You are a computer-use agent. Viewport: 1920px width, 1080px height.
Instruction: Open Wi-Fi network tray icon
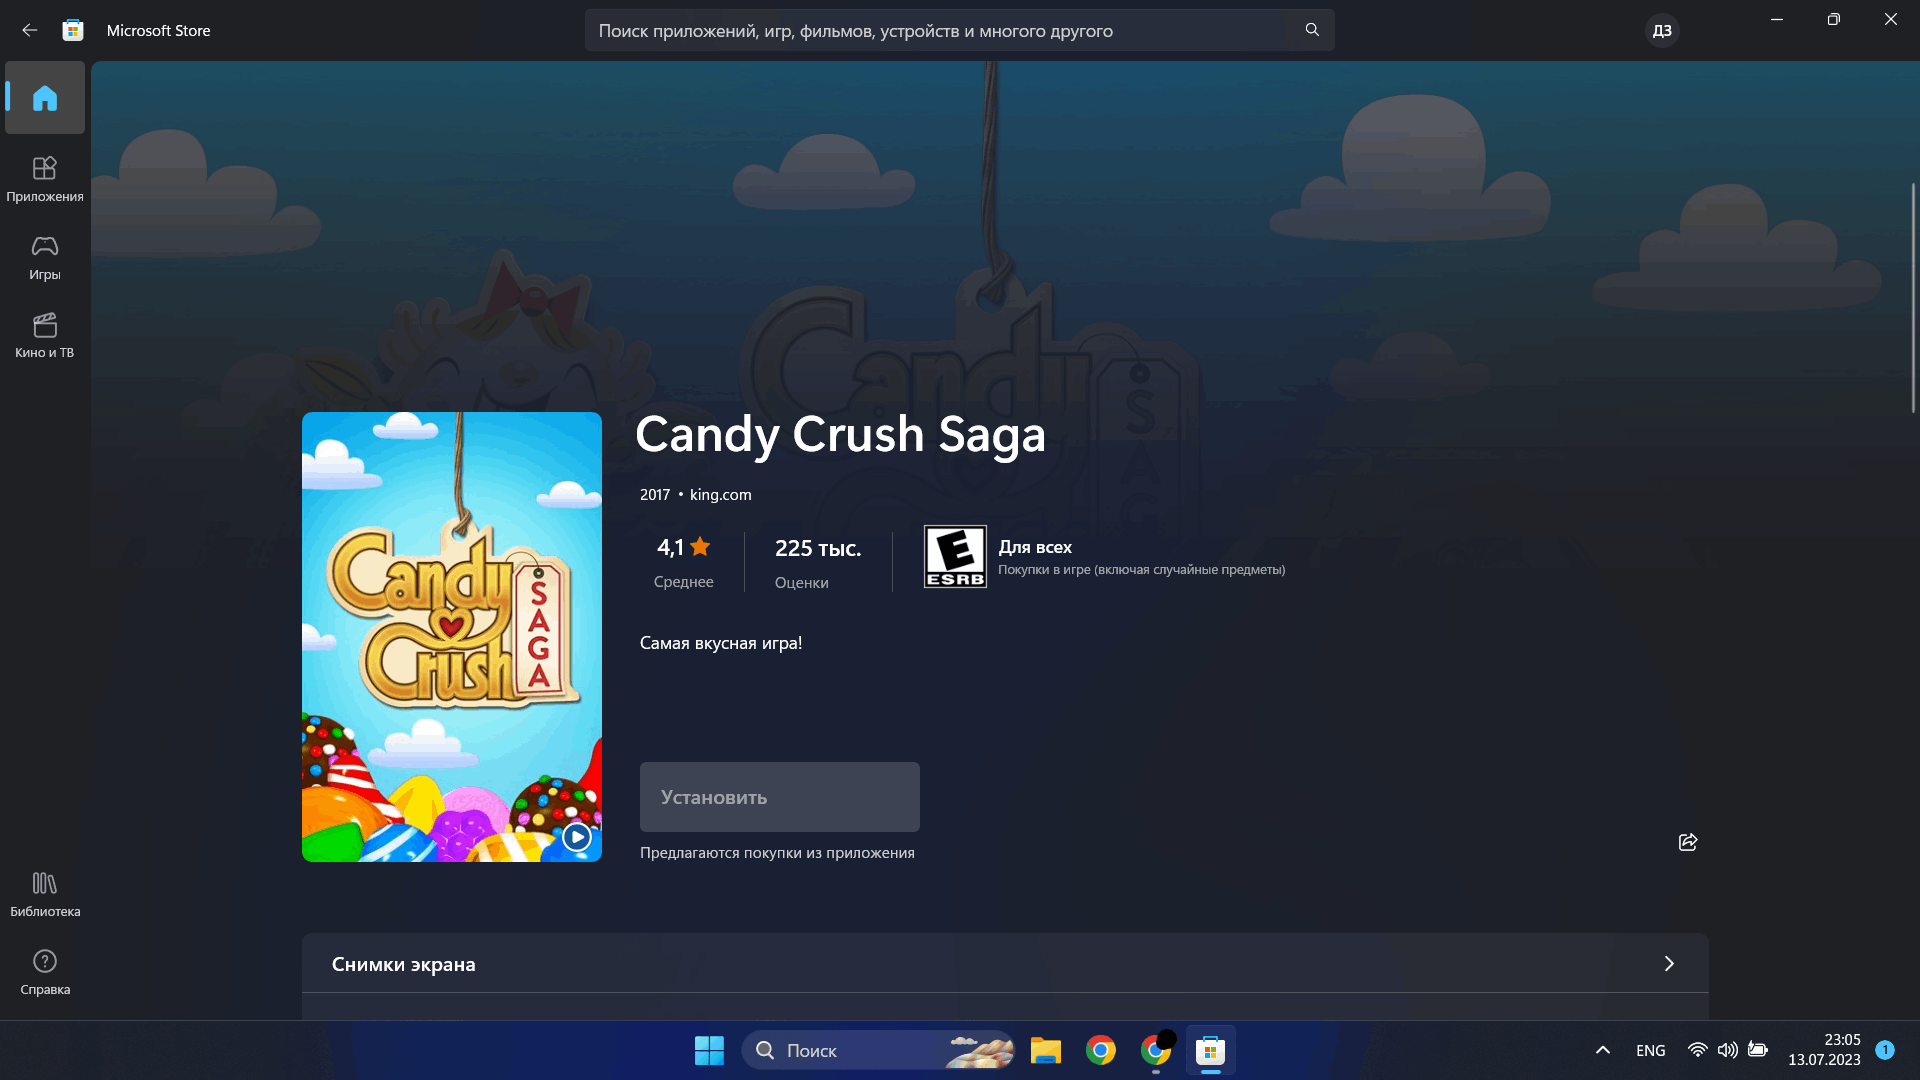point(1698,1050)
